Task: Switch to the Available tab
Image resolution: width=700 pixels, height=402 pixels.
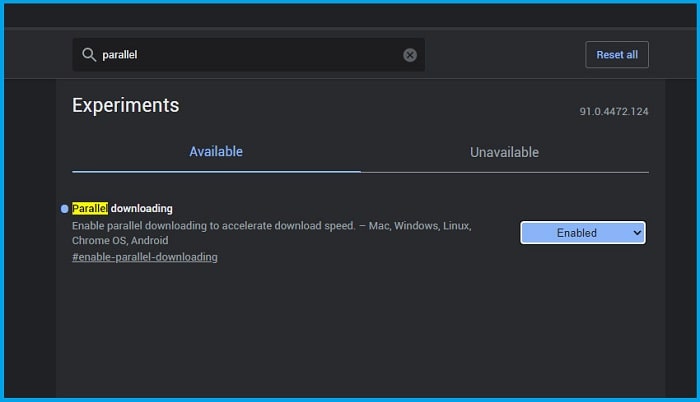Action: tap(216, 152)
